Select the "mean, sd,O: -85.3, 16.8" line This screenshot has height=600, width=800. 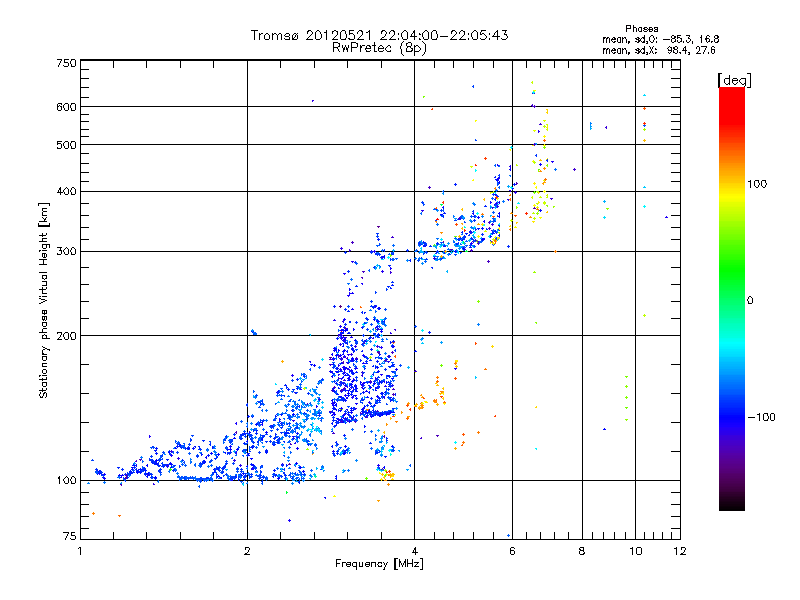(661, 39)
